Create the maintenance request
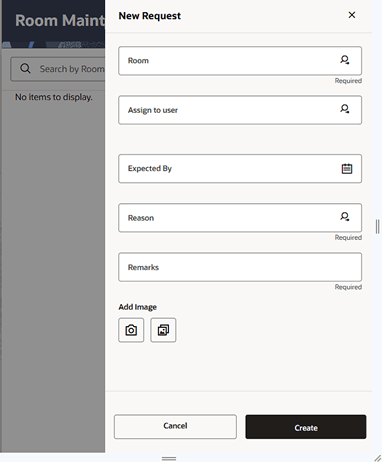 coord(306,427)
